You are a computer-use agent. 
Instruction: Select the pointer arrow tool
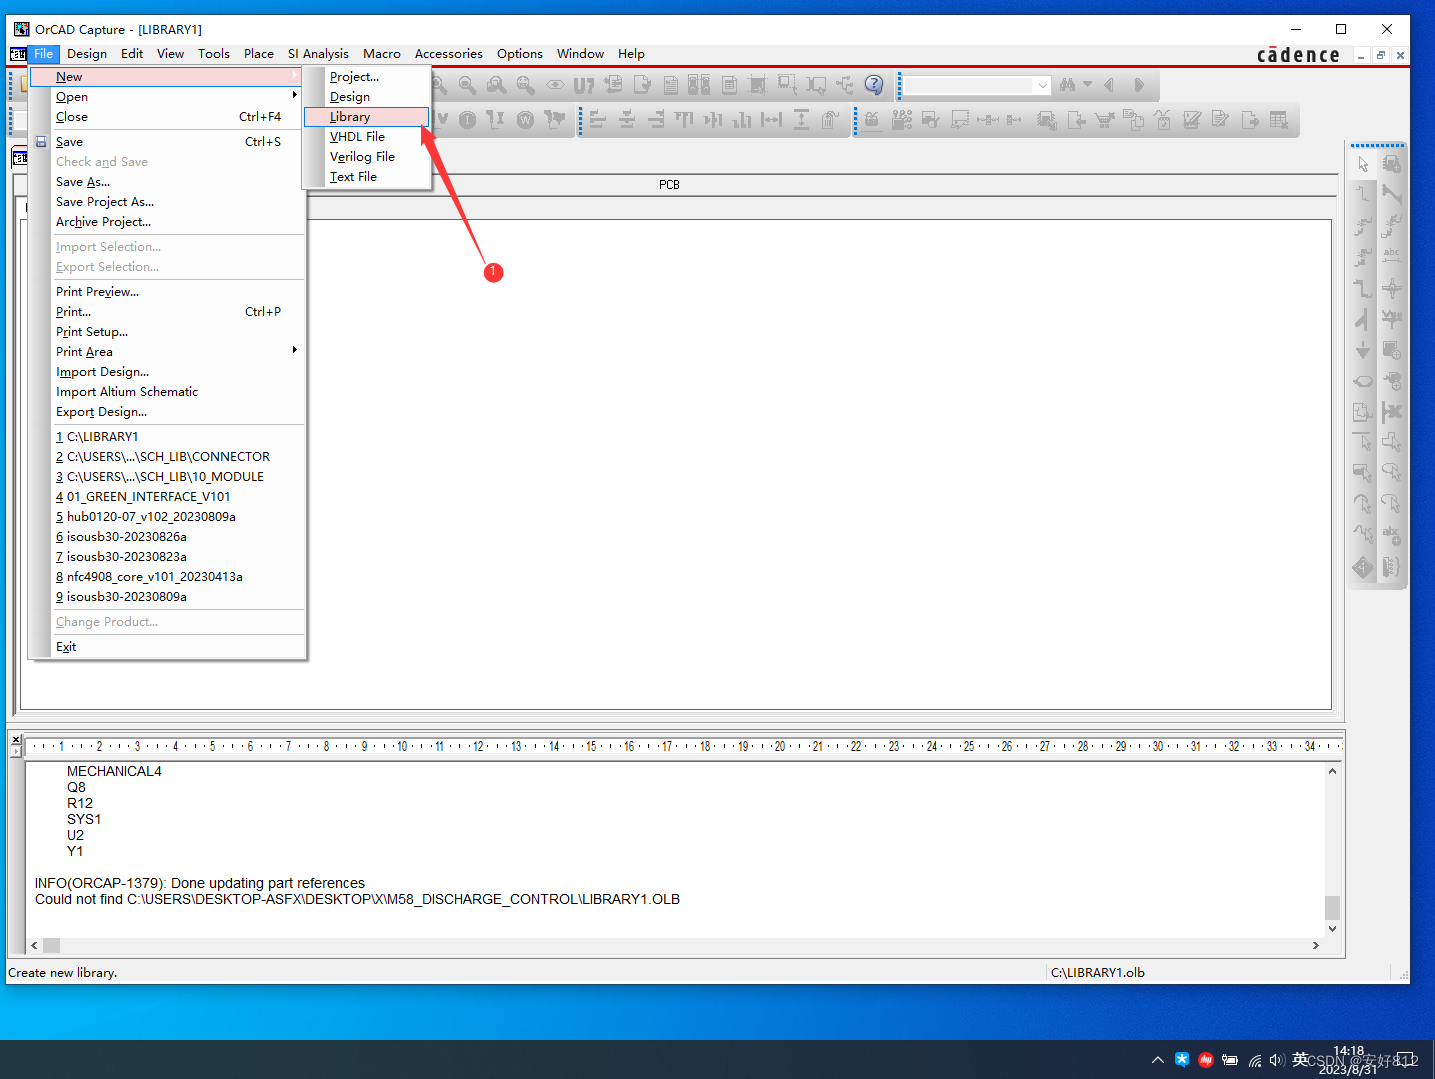[1363, 164]
